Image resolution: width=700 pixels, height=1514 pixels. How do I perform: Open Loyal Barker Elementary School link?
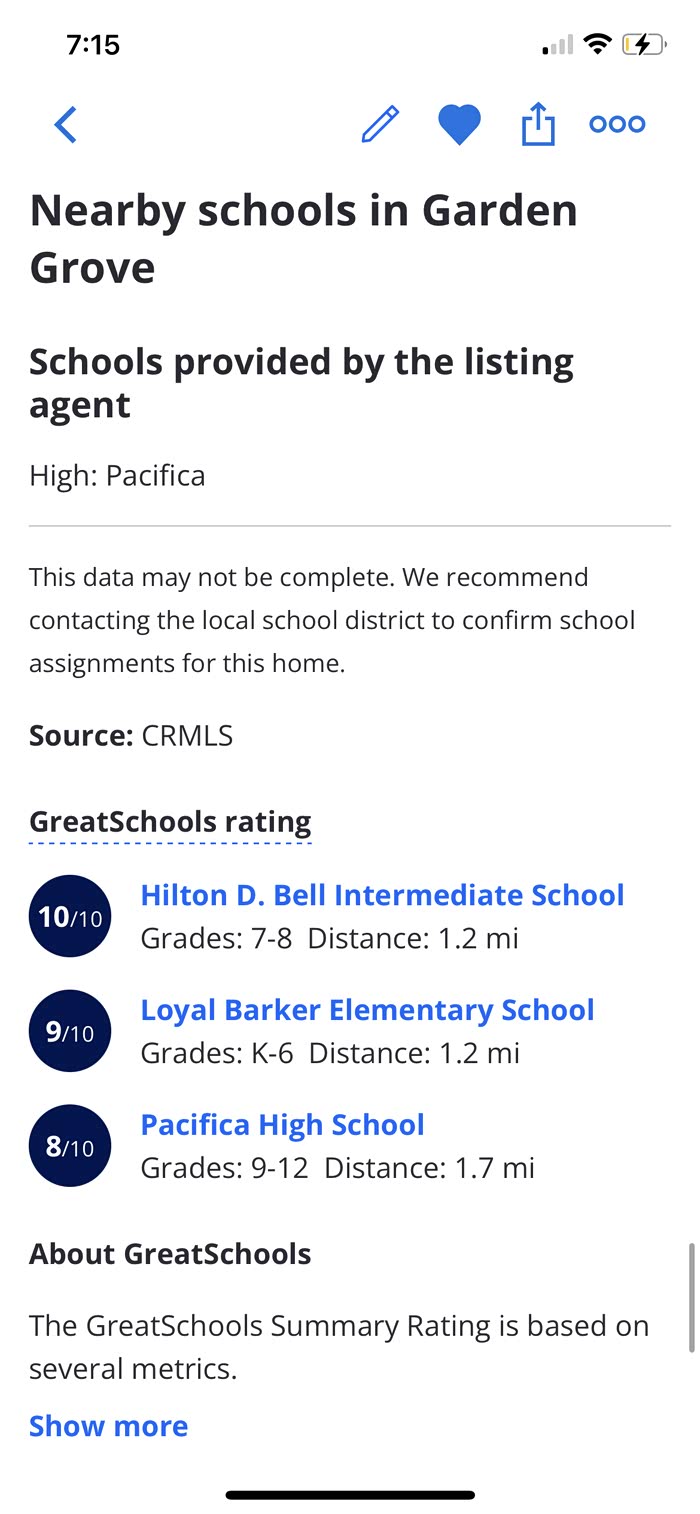coord(367,1010)
